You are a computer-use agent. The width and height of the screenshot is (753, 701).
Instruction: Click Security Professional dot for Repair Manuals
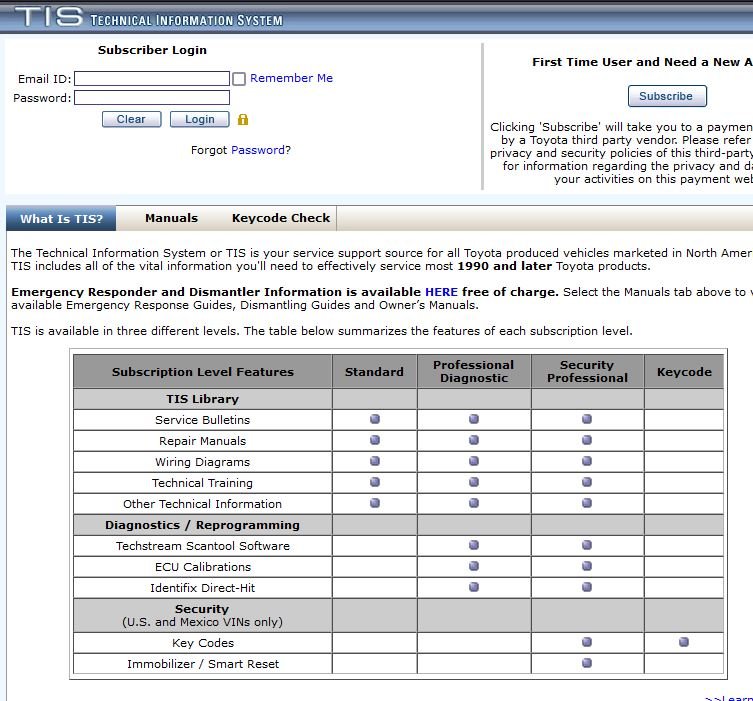(587, 440)
